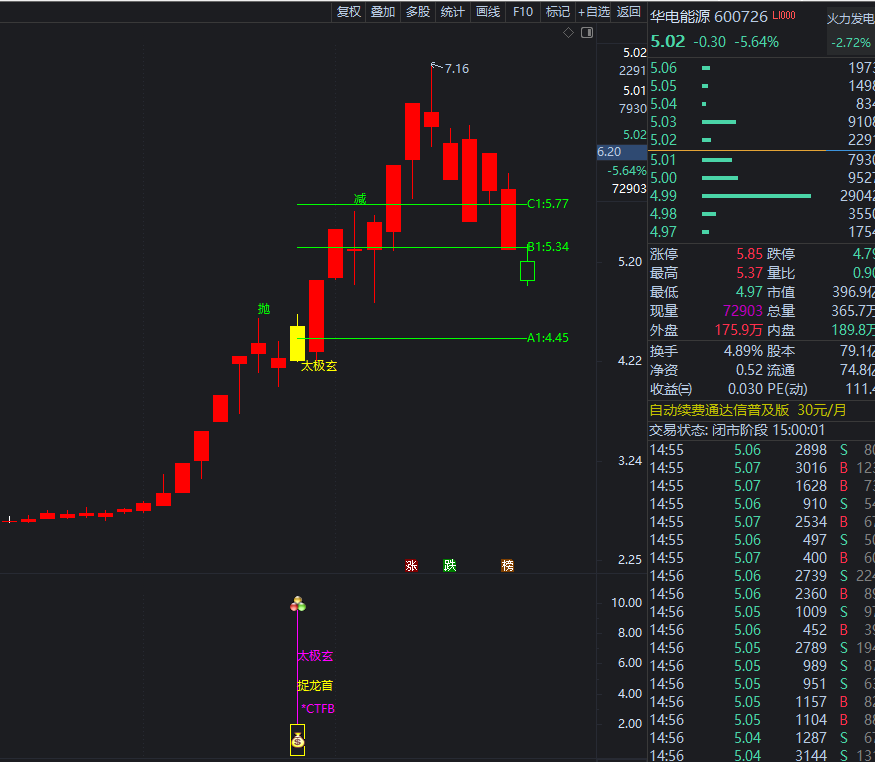Open the 多股 multi-stock view
The image size is (875, 762).
418,12
